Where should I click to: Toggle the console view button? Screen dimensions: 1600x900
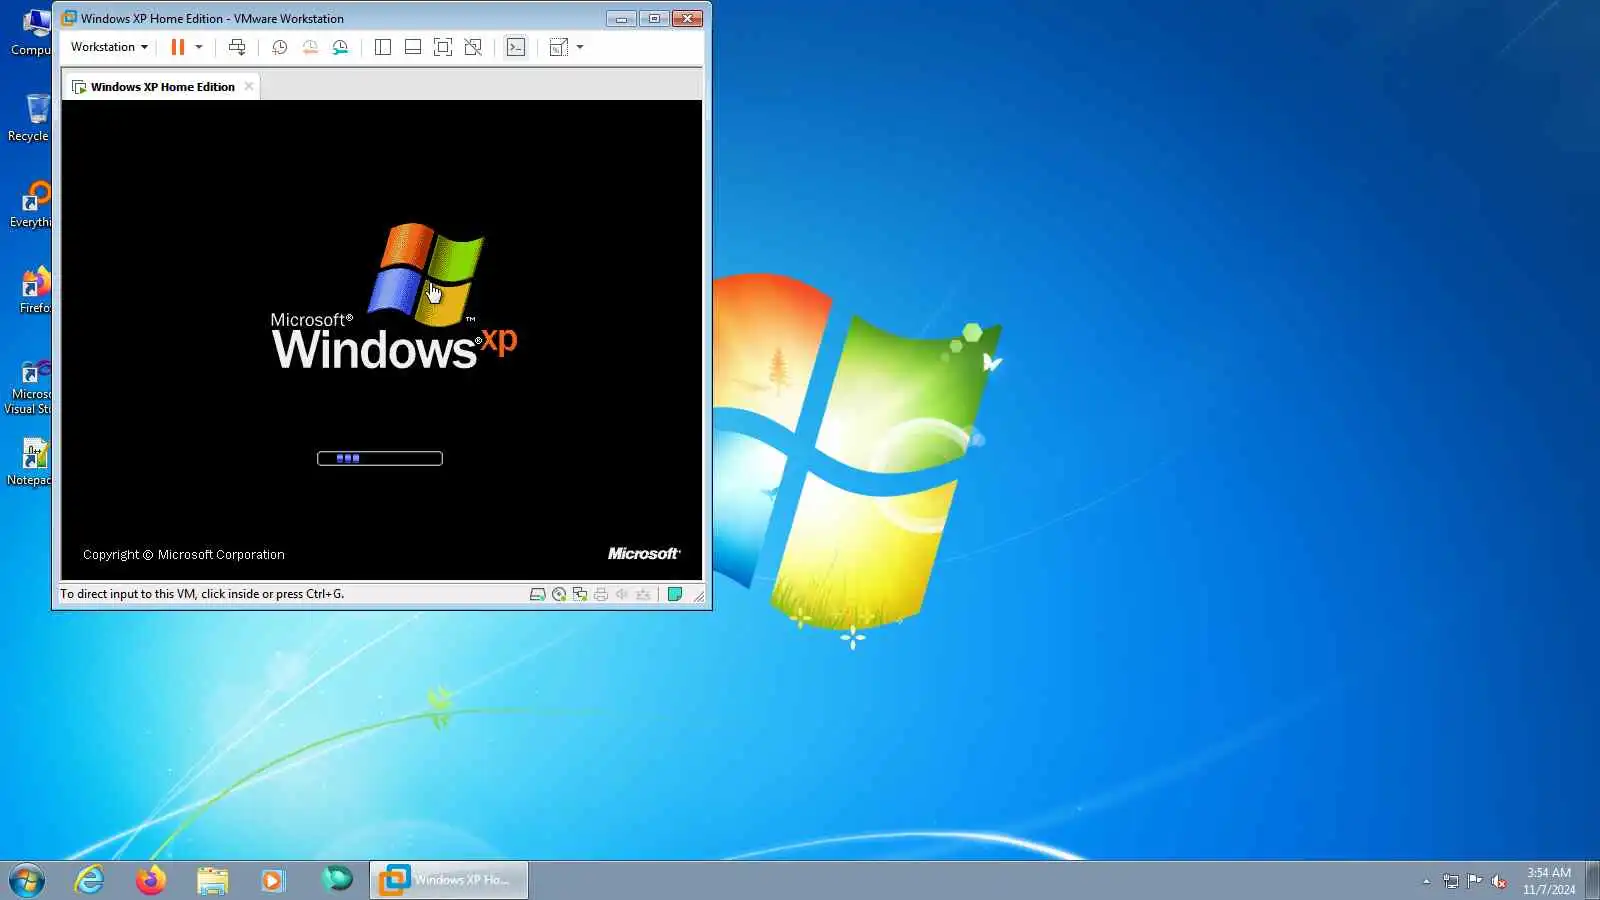515,47
